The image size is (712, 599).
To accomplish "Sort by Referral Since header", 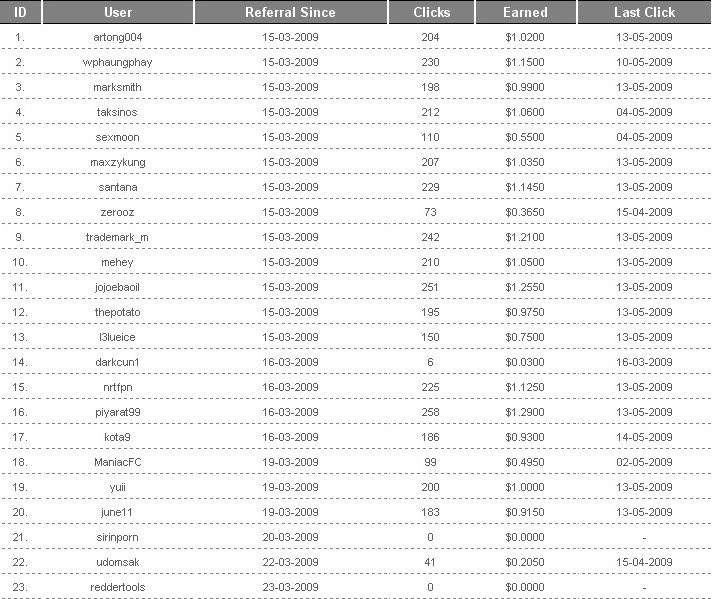I will (x=290, y=12).
